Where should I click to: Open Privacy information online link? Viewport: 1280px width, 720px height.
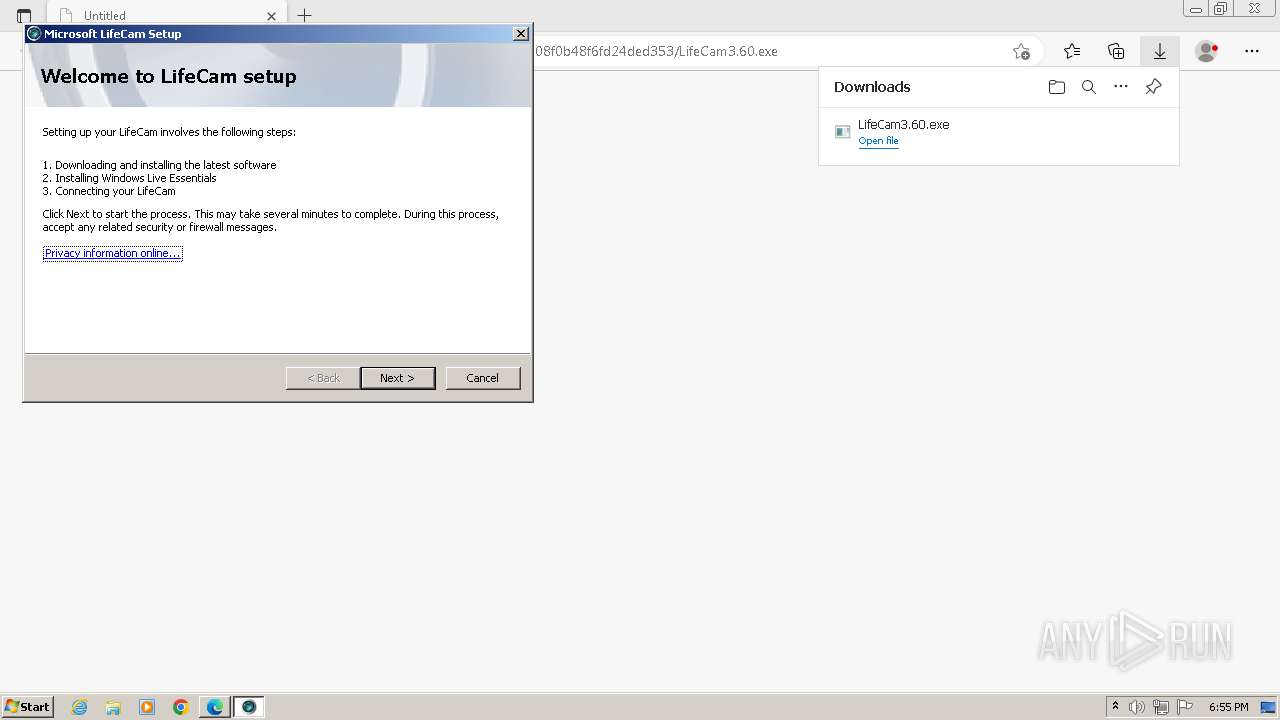112,253
